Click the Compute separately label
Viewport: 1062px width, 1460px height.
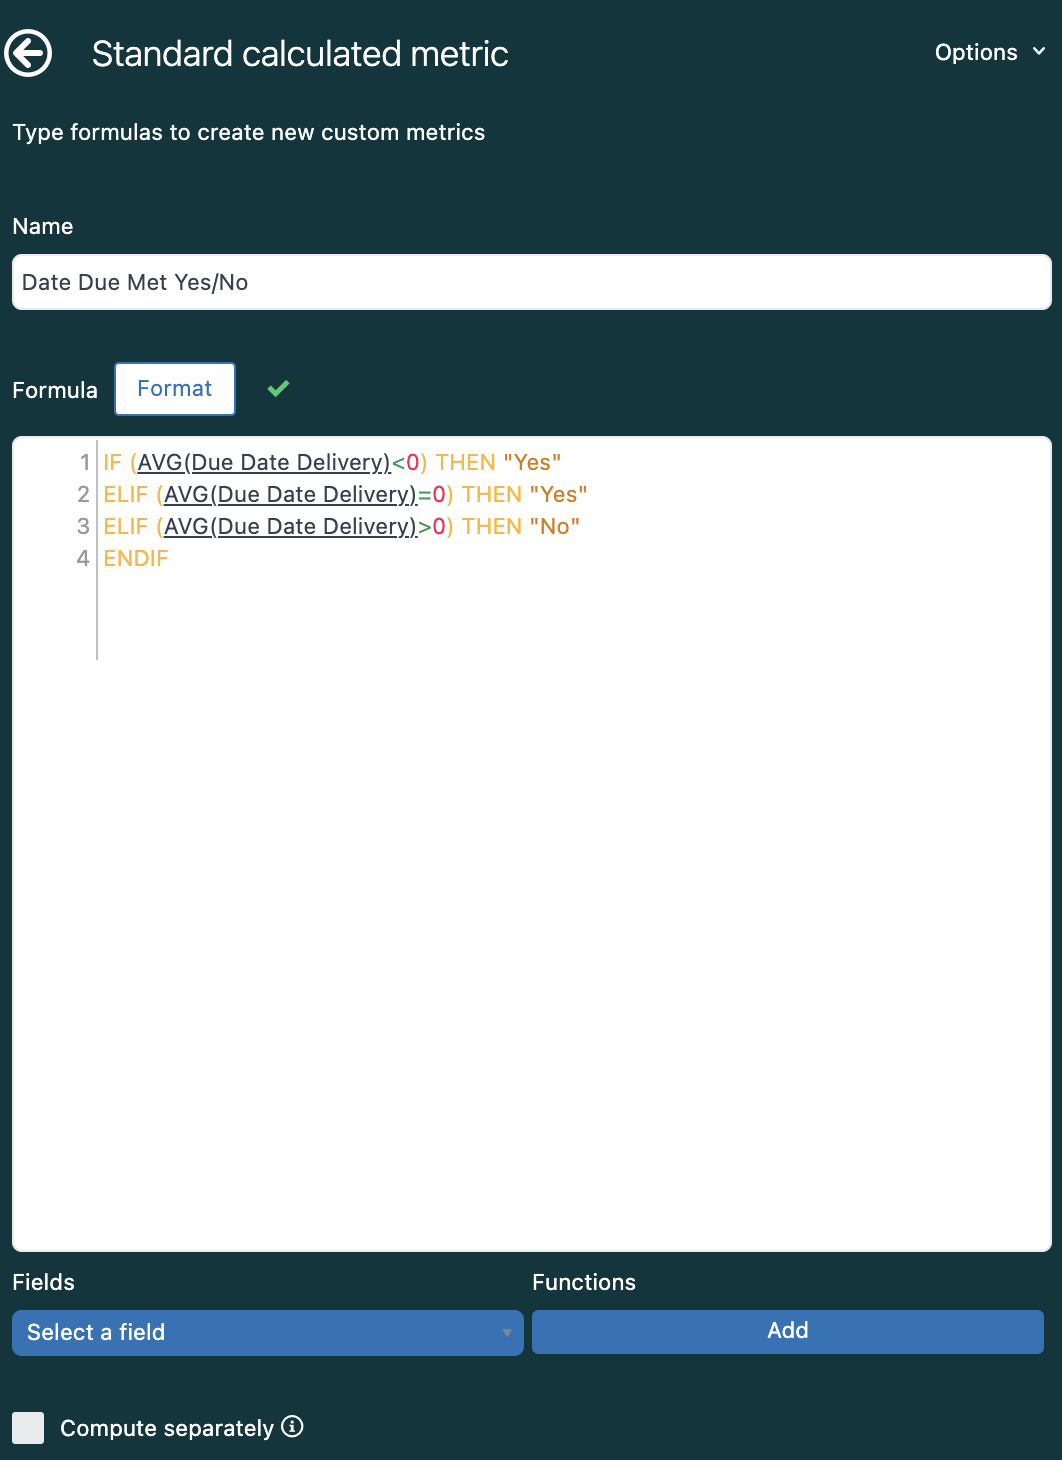(167, 1428)
